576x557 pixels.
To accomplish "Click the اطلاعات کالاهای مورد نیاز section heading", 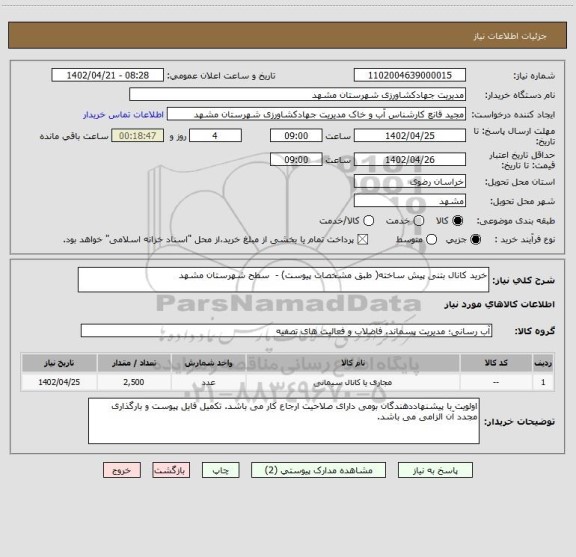I will [x=499, y=304].
